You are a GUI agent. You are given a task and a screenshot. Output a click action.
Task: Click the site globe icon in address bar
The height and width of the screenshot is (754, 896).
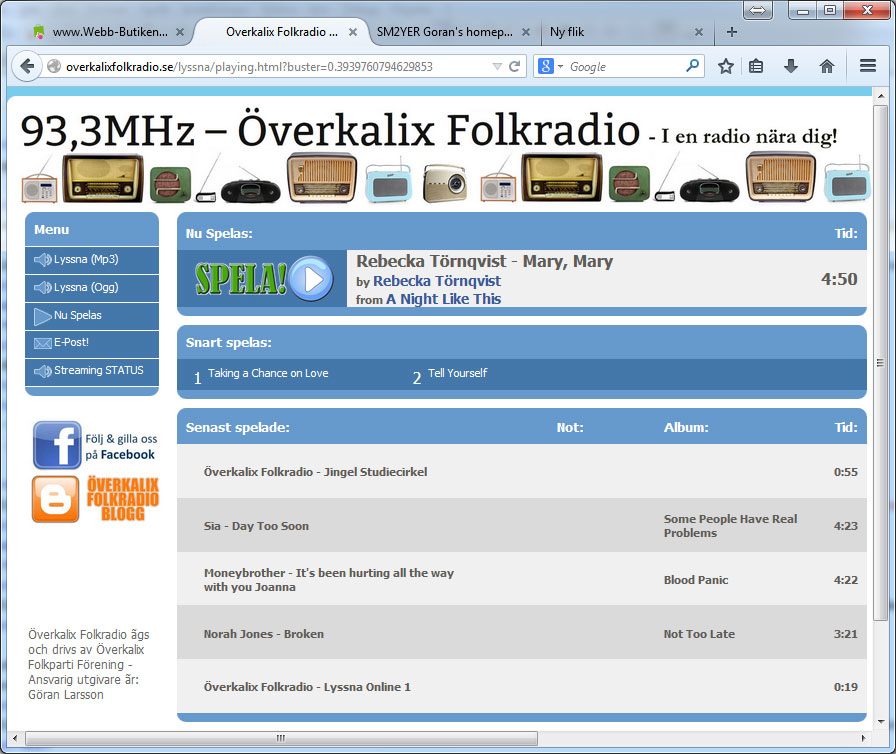click(54, 66)
